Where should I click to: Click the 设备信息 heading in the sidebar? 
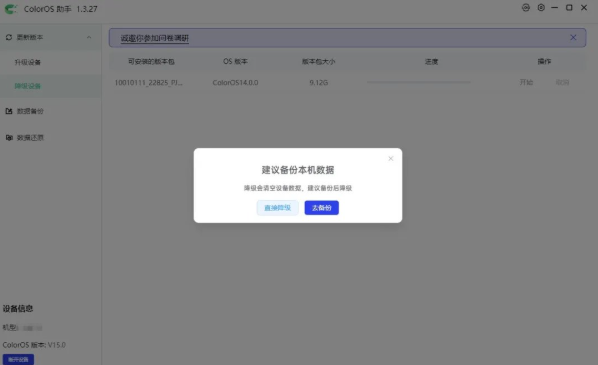coord(18,309)
